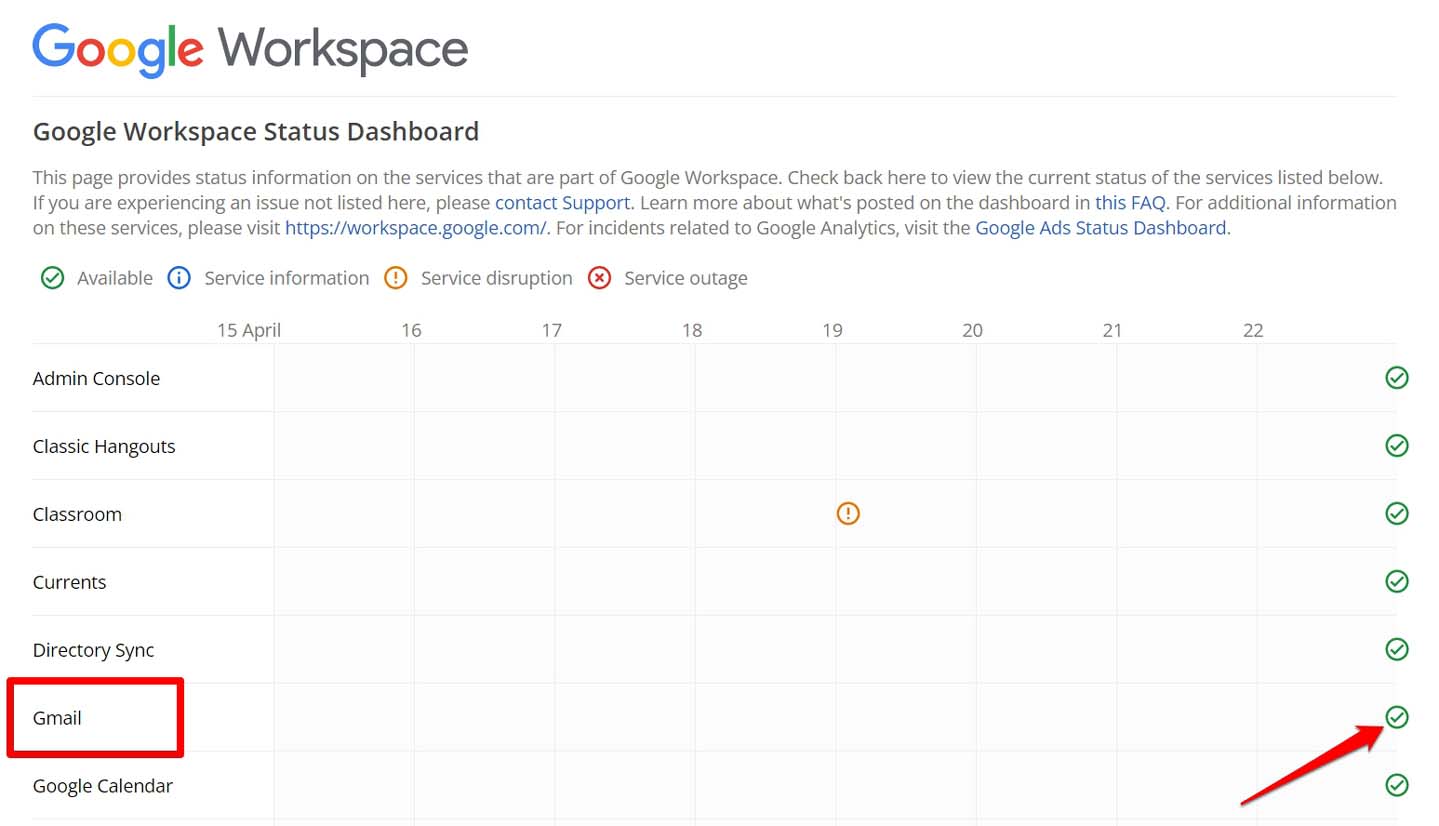Open the this FAQ link

click(1130, 202)
